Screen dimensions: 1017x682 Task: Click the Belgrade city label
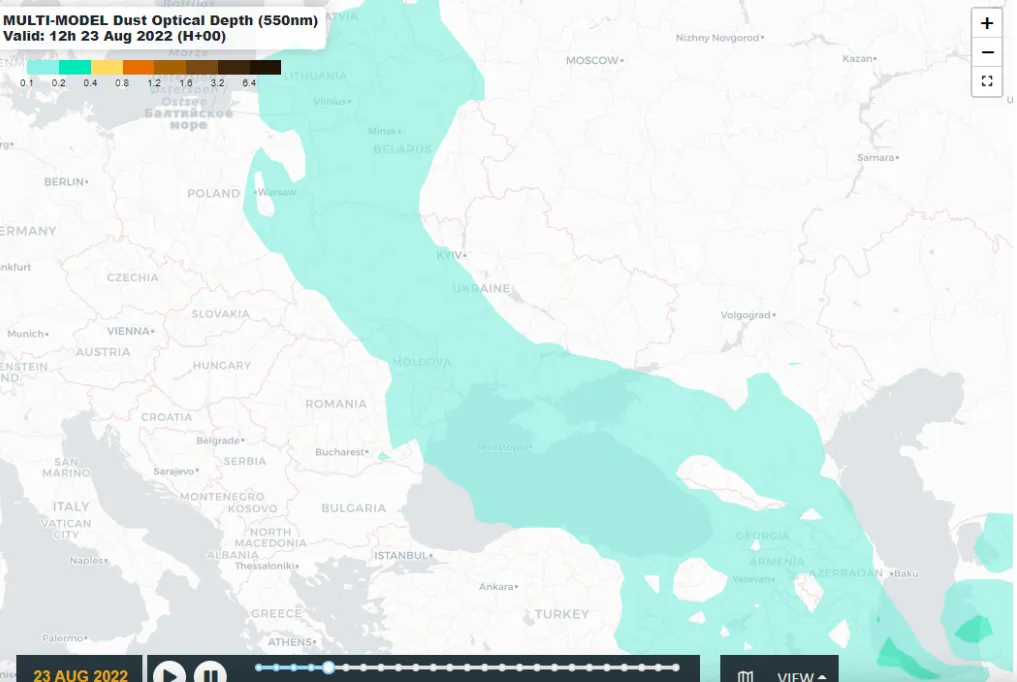click(x=219, y=441)
